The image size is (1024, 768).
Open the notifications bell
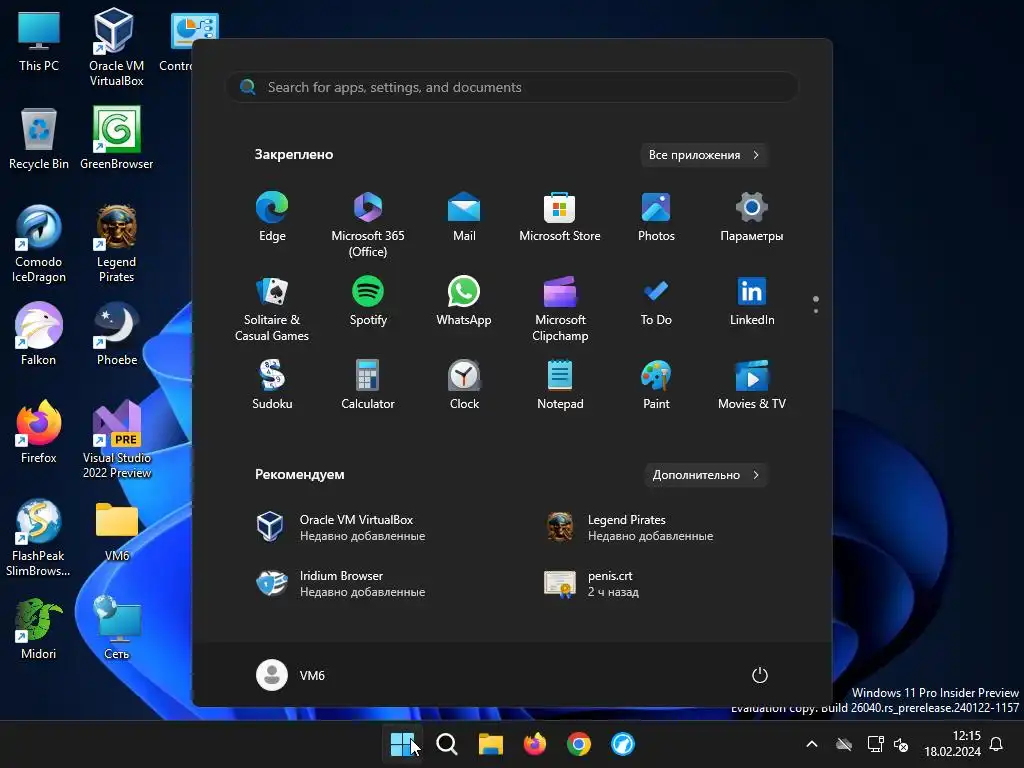(997, 744)
